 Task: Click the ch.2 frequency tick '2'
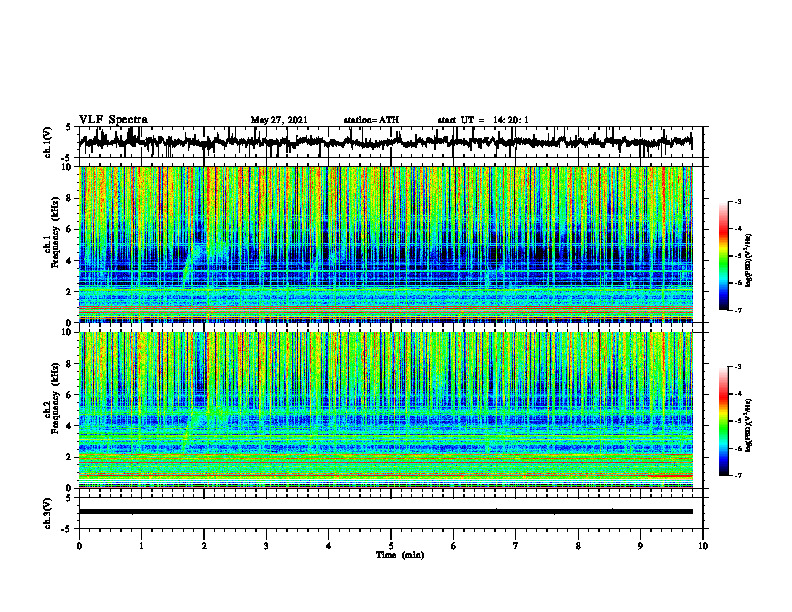tap(71, 457)
